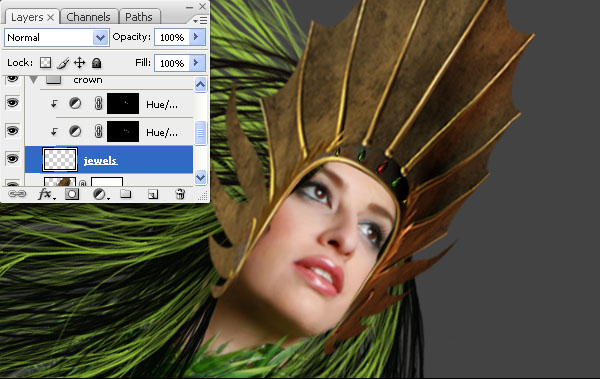Lock image pixels with brush icon
Viewport: 600px width, 379px height.
(63, 63)
